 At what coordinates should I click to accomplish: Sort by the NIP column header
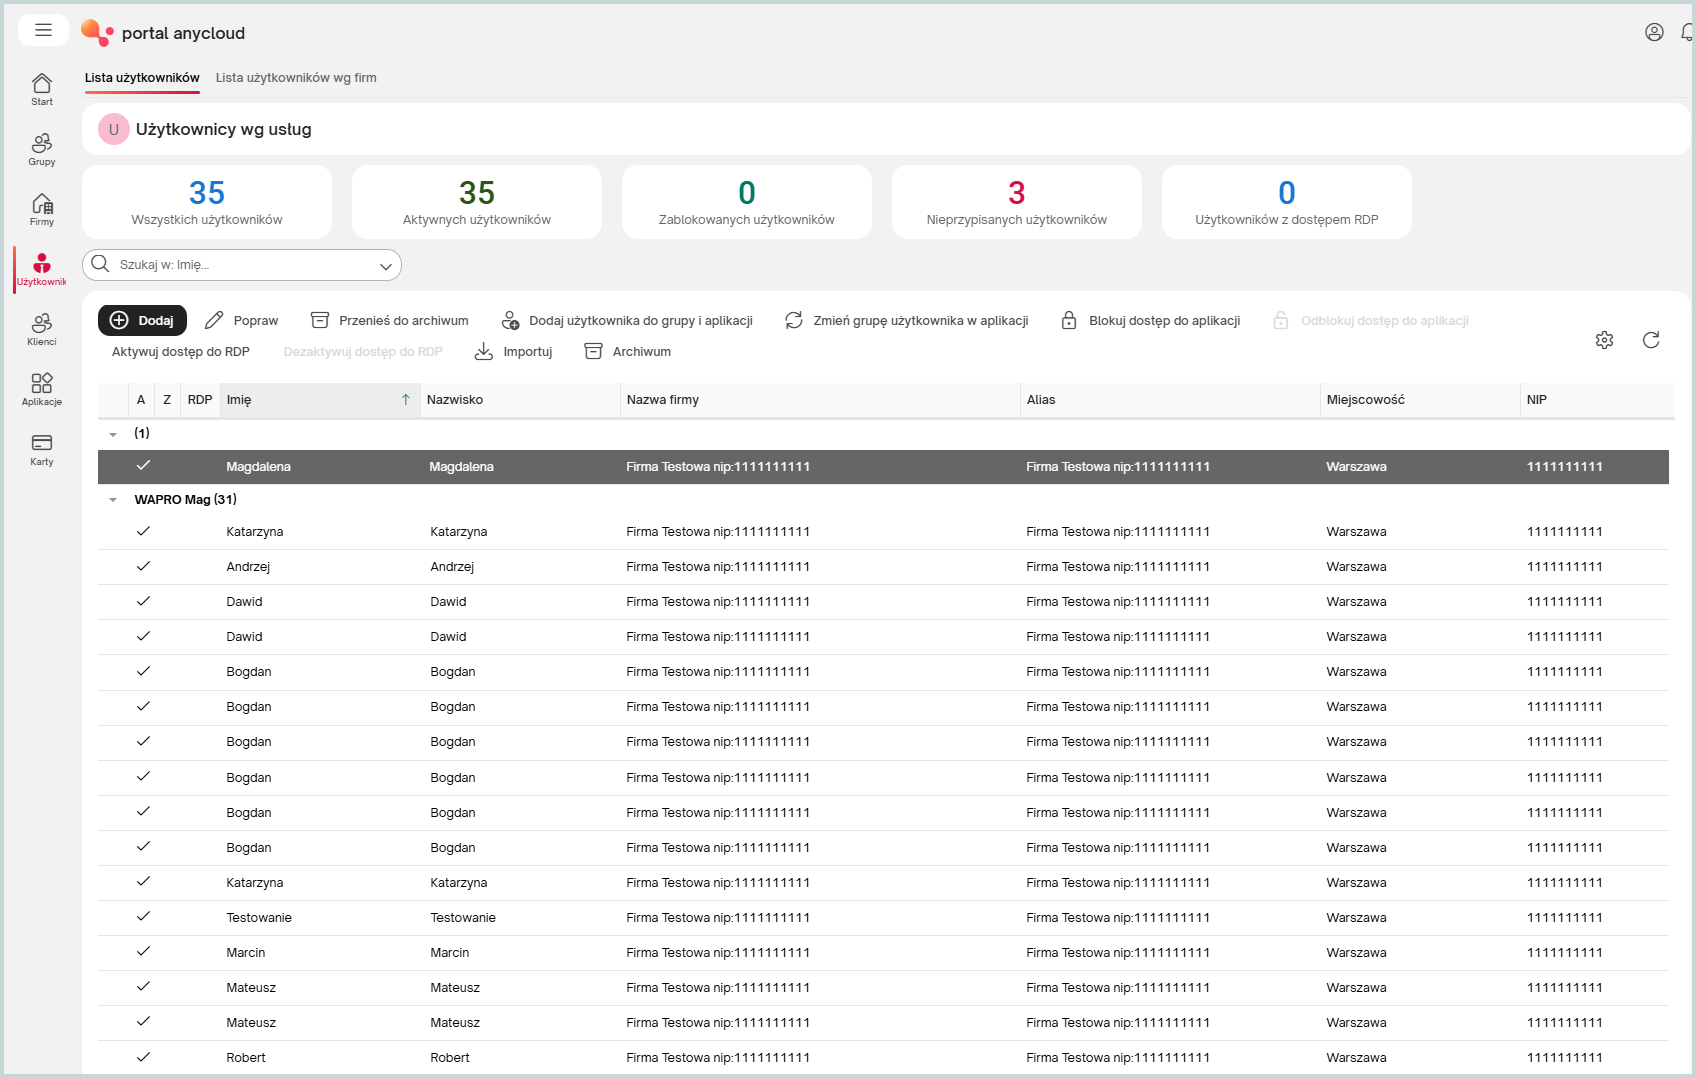point(1597,399)
